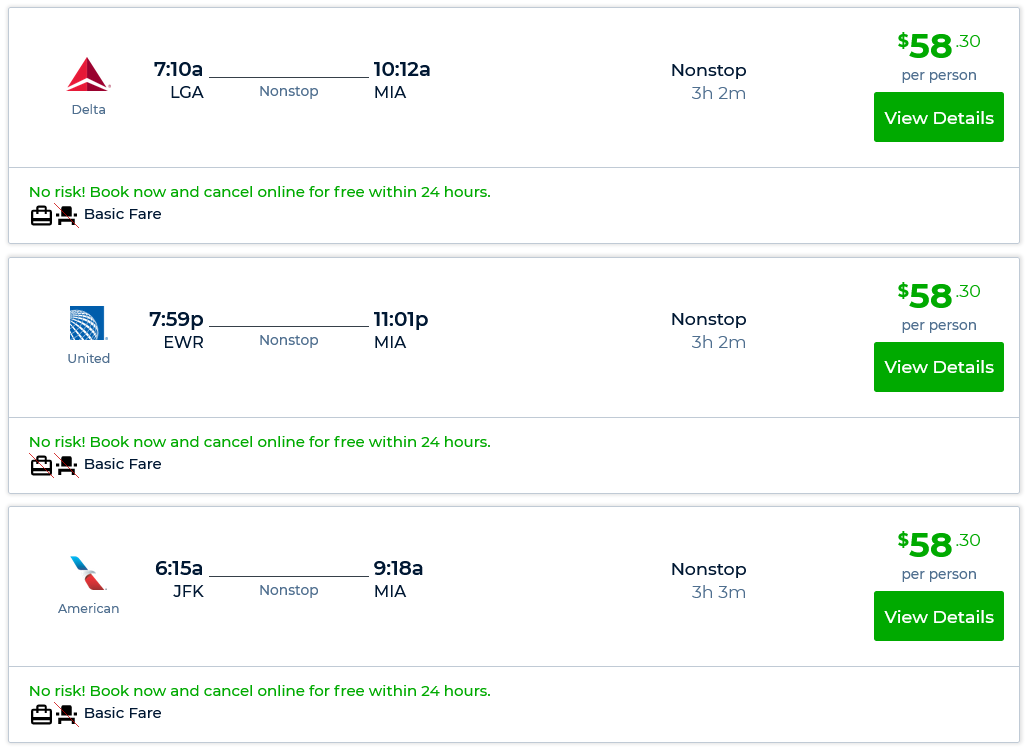Click the $58.30 price on United flight
1029x749 pixels.
[x=938, y=295]
